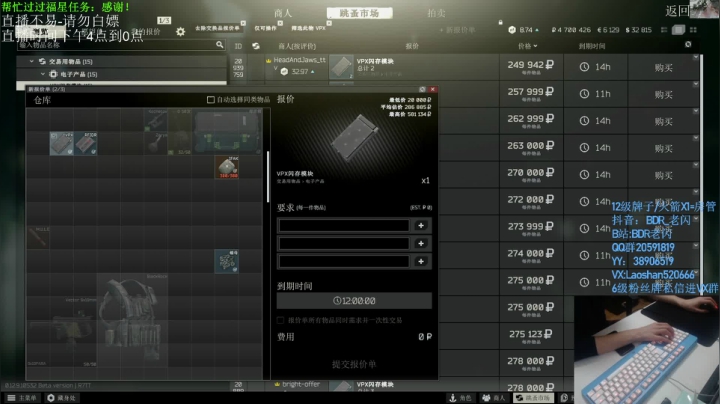Buy the 249 942 rouble offer

pyautogui.click(x=663, y=67)
